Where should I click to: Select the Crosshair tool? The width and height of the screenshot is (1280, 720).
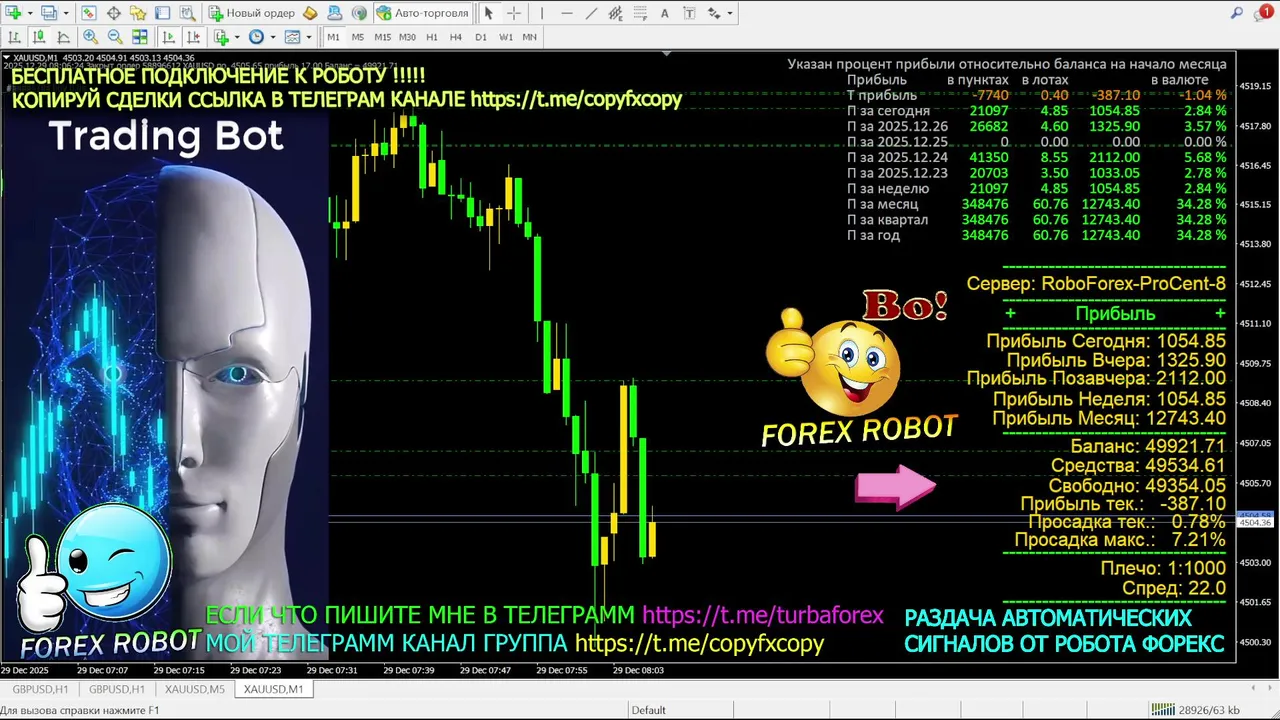pyautogui.click(x=514, y=13)
